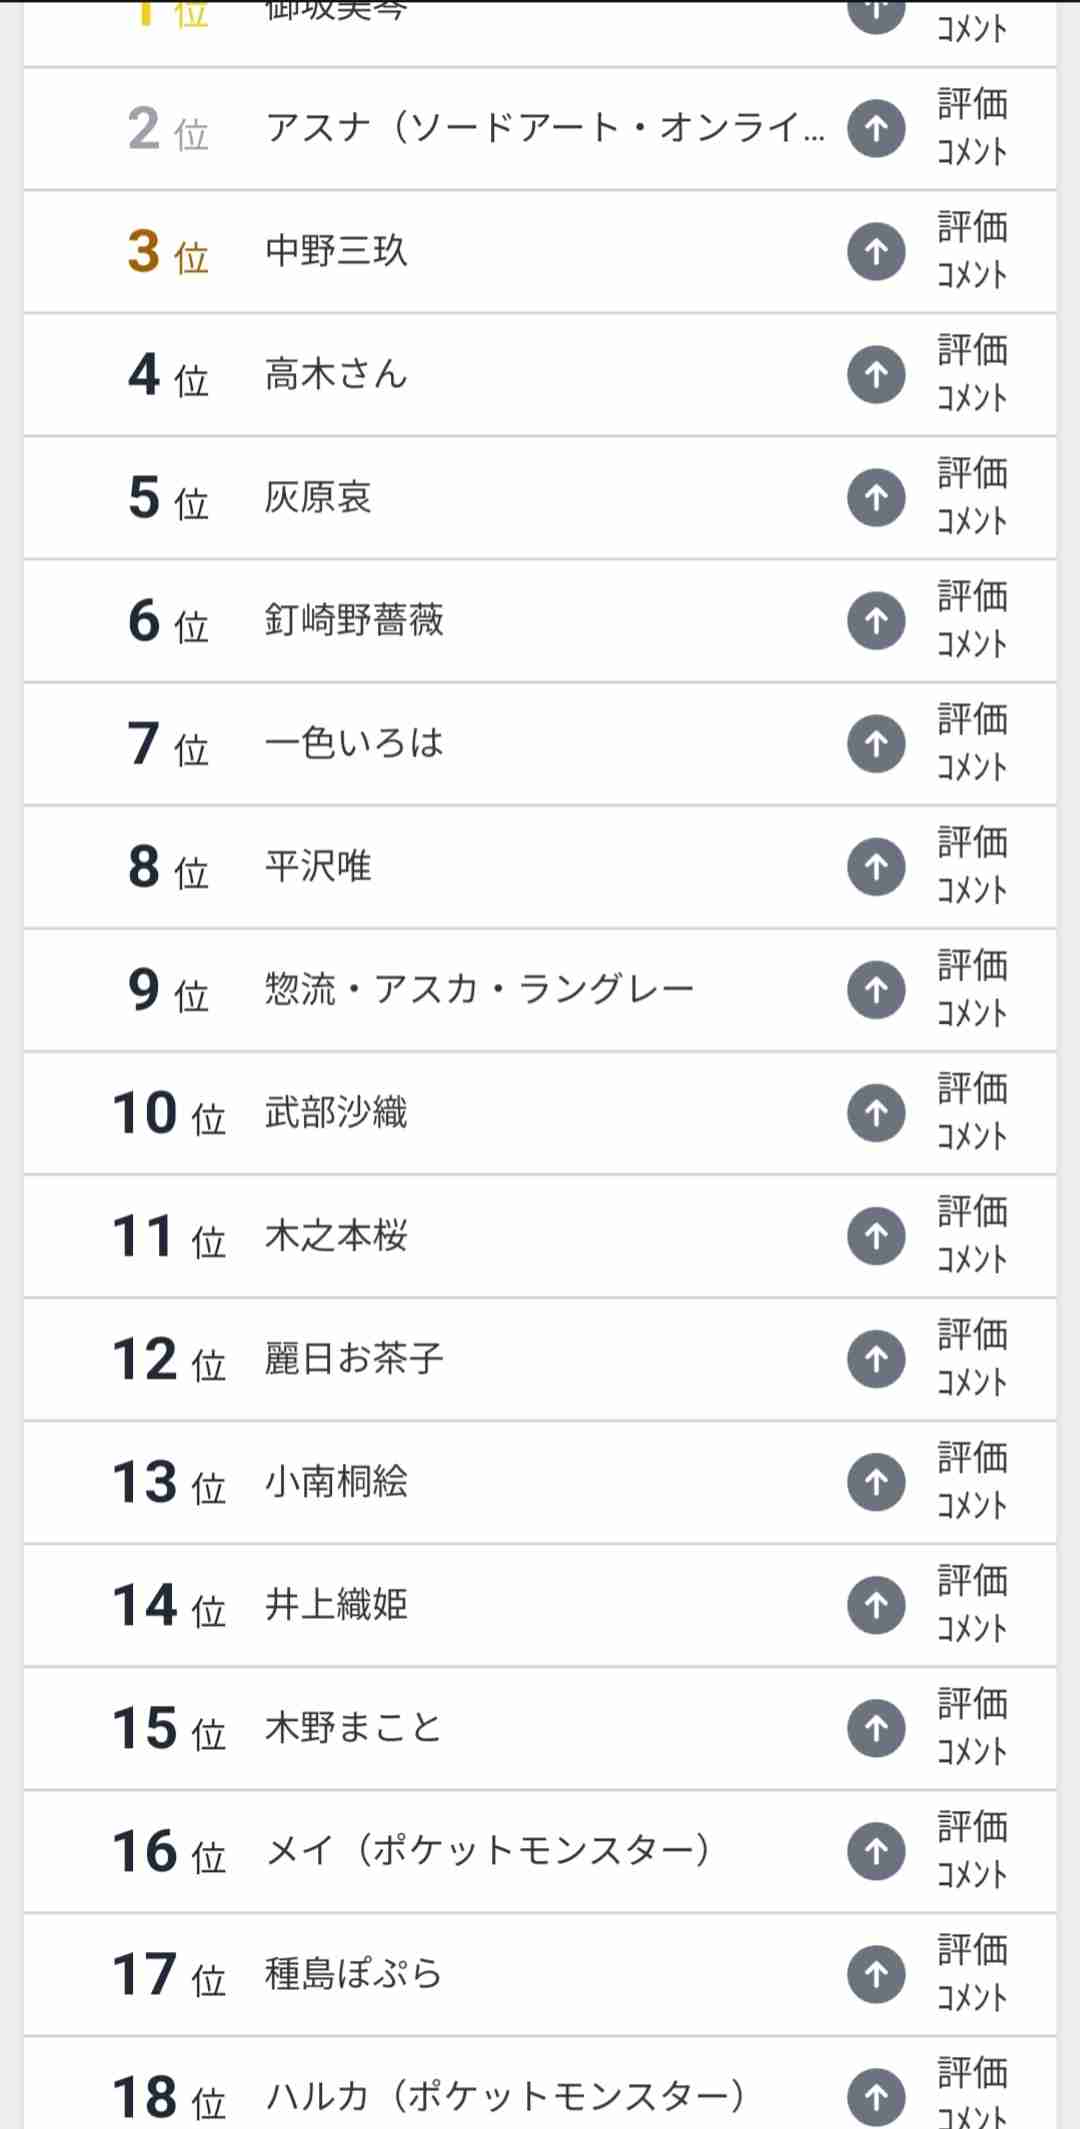Screen dimensions: 1080x2129
Task: Tap the up-arrow icon beside 灰原哀
Action: click(x=876, y=497)
